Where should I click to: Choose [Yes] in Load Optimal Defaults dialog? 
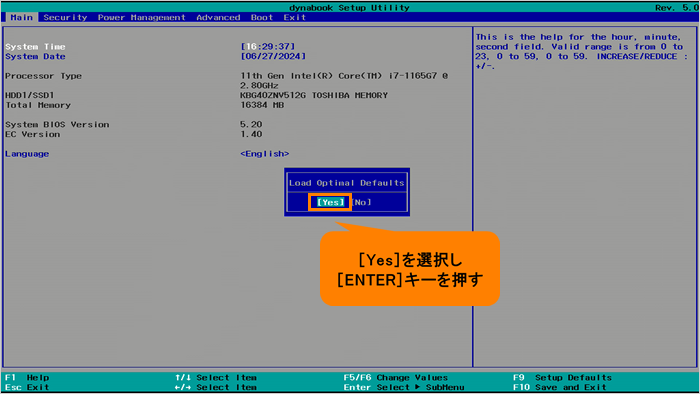[330, 202]
